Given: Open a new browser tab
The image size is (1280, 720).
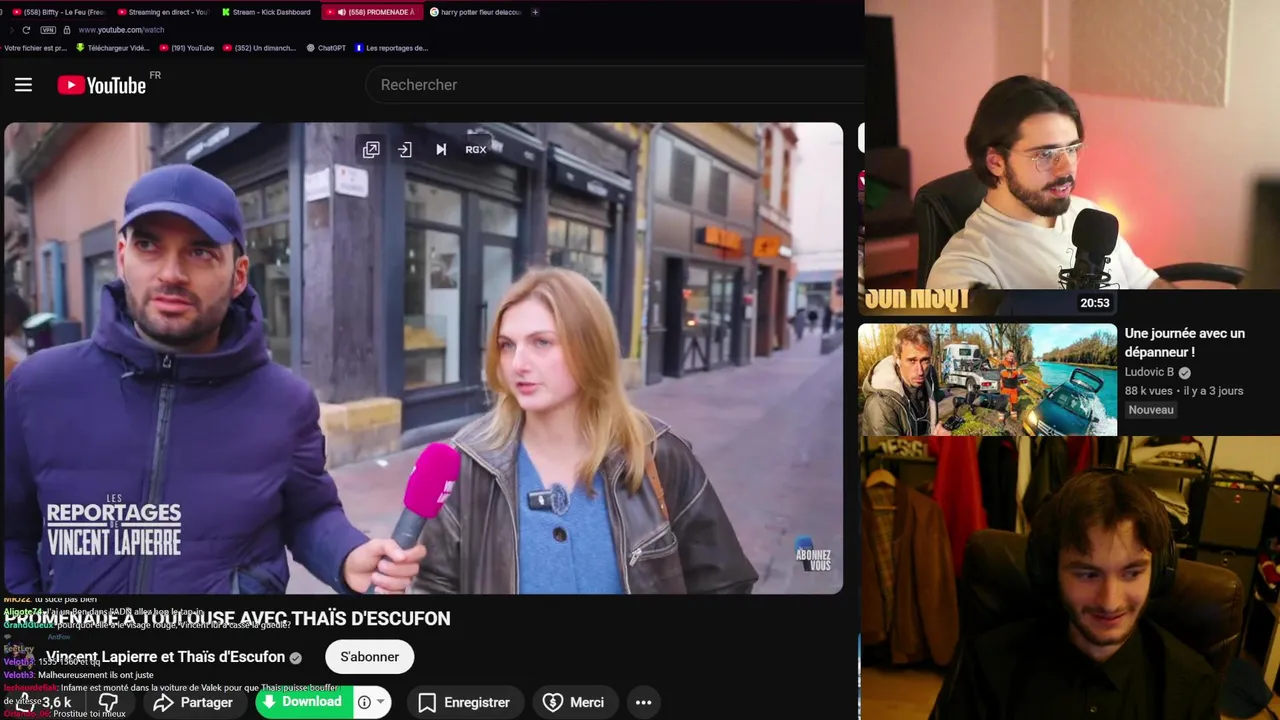Looking at the screenshot, I should [535, 12].
